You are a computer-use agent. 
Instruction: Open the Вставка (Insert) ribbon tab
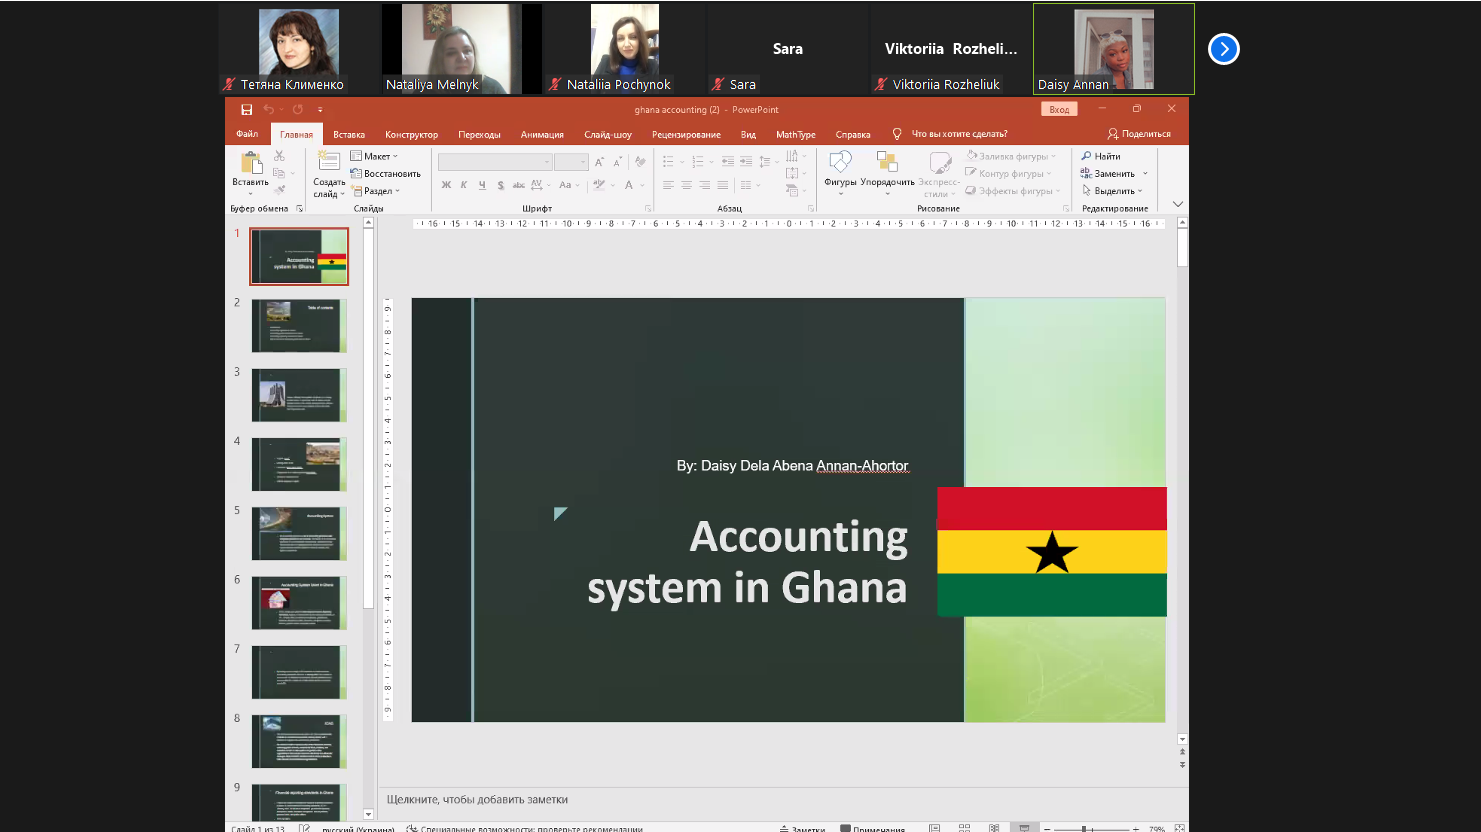tap(349, 135)
